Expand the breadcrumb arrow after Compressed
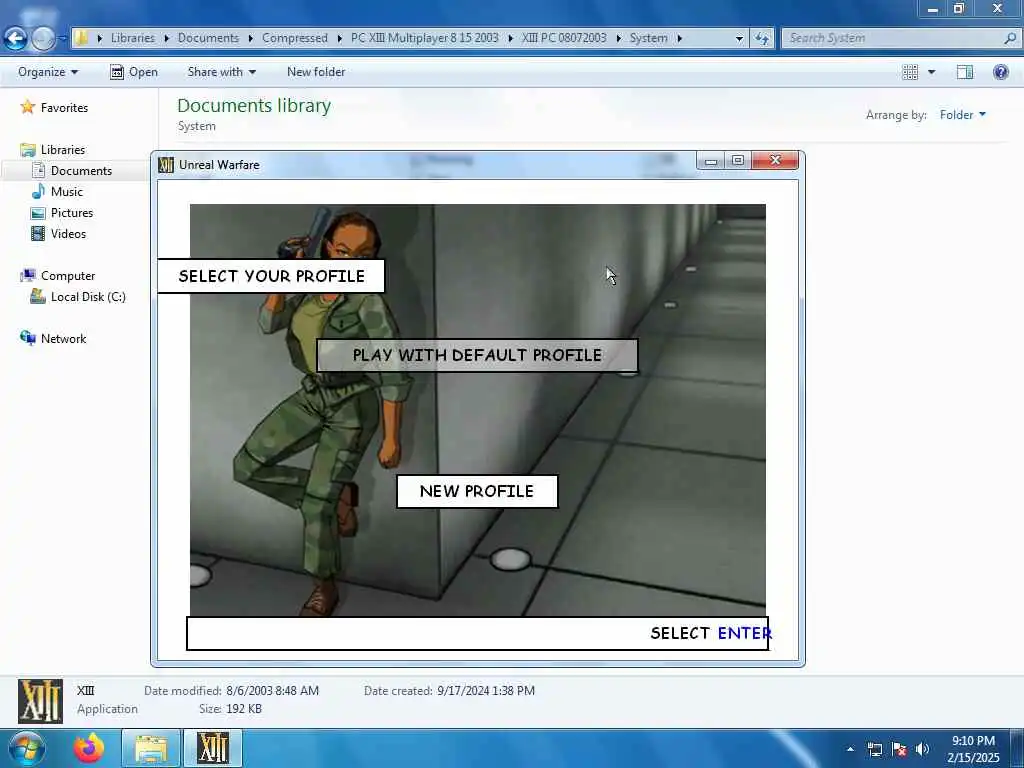1024x768 pixels. click(x=340, y=38)
